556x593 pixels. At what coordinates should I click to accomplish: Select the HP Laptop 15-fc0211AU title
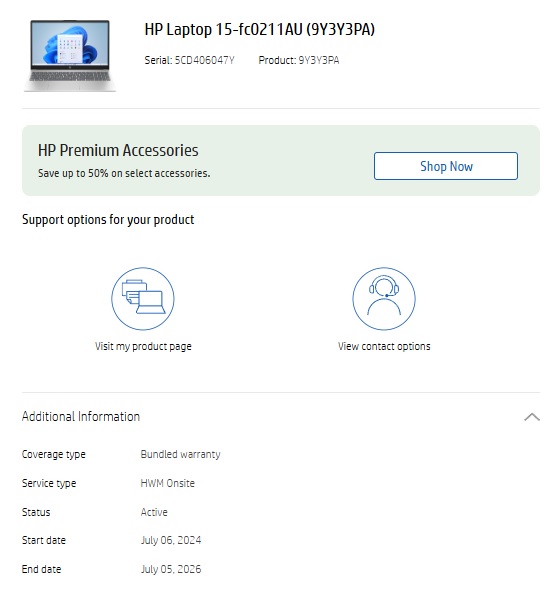[259, 29]
